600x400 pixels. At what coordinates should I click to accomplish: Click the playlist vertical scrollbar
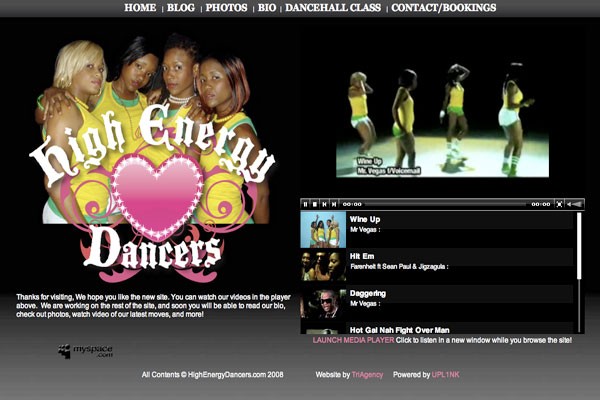point(579,273)
